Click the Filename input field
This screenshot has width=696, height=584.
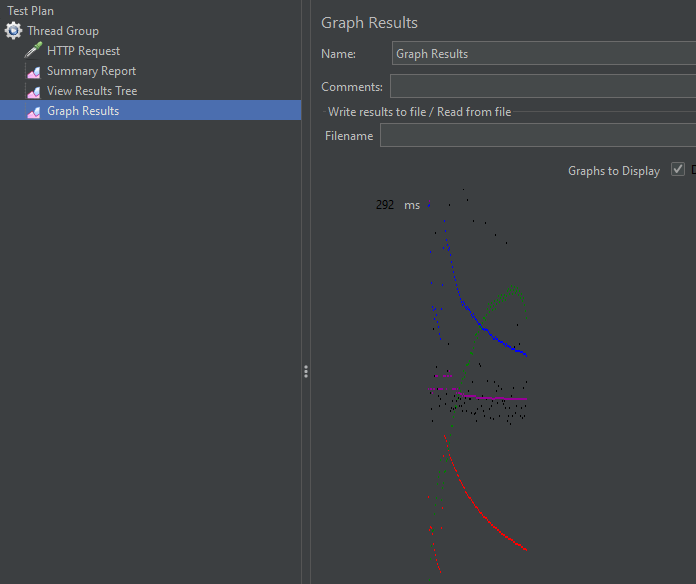(538, 135)
